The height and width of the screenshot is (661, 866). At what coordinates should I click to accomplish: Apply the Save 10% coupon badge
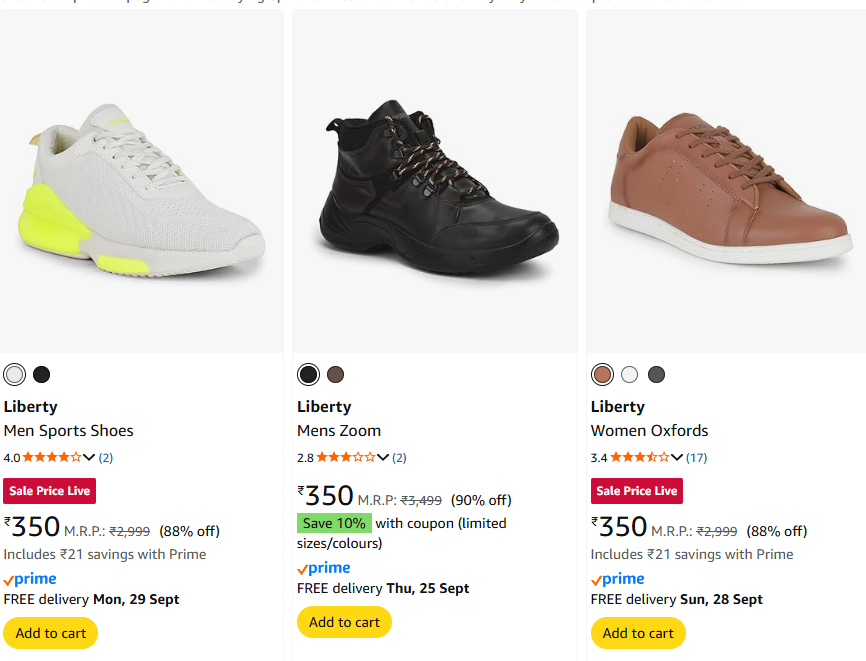(334, 523)
